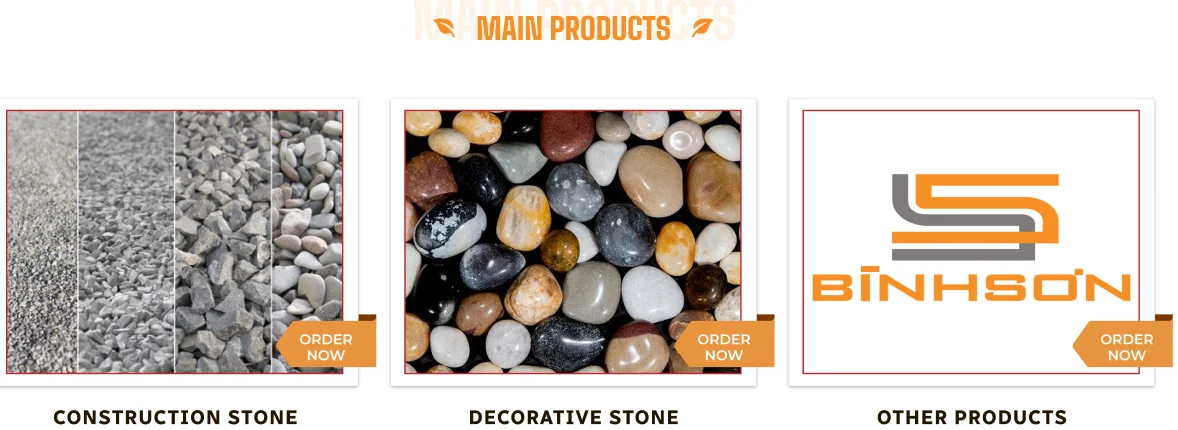
Task: Open the Decorative Stone title link
Action: pyautogui.click(x=574, y=417)
